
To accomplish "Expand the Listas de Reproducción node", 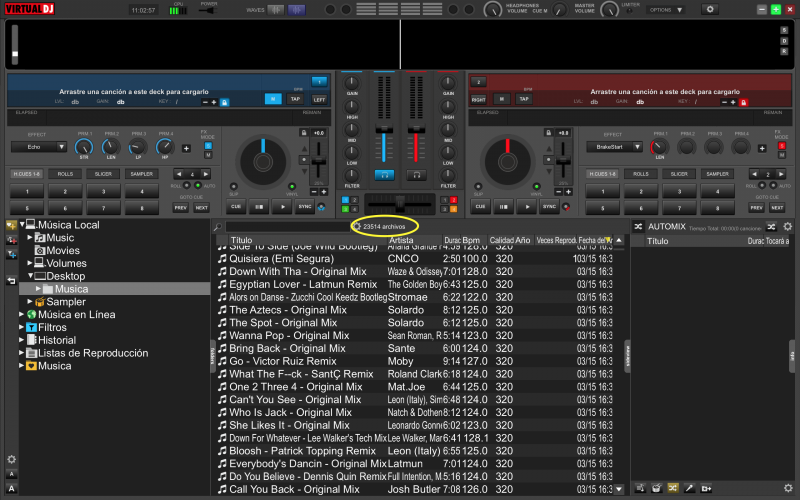I will (x=21, y=353).
